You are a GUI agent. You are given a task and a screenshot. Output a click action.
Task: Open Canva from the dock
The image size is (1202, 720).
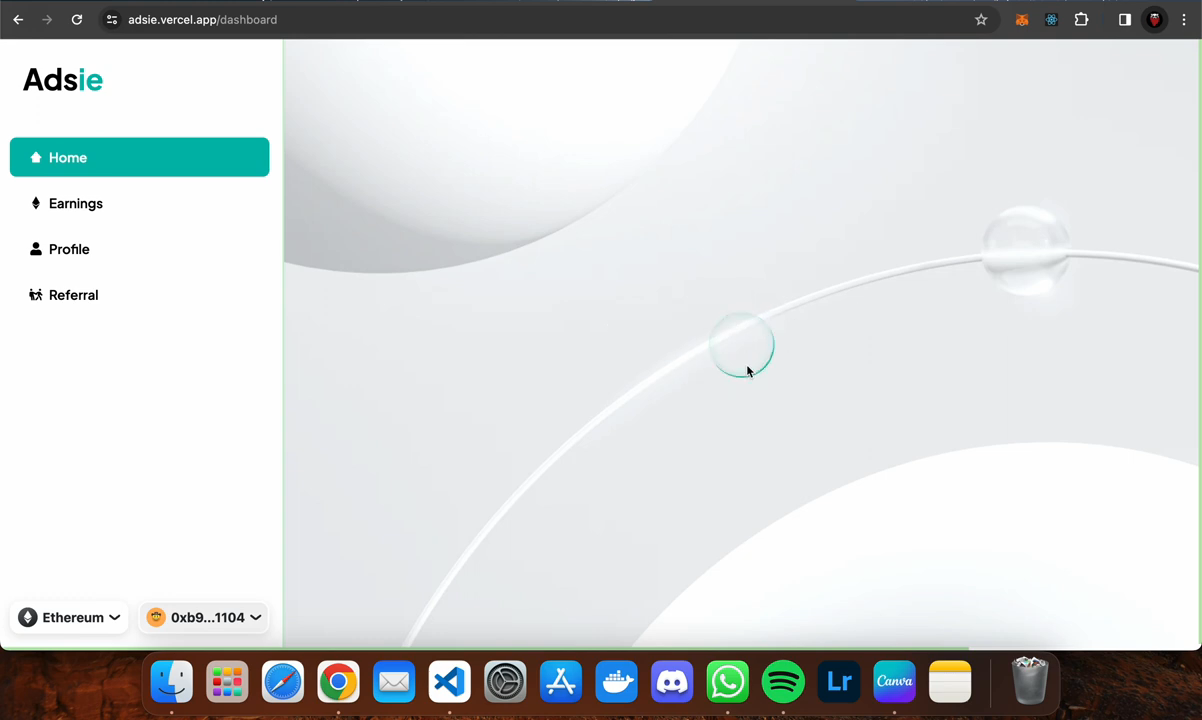pos(894,683)
